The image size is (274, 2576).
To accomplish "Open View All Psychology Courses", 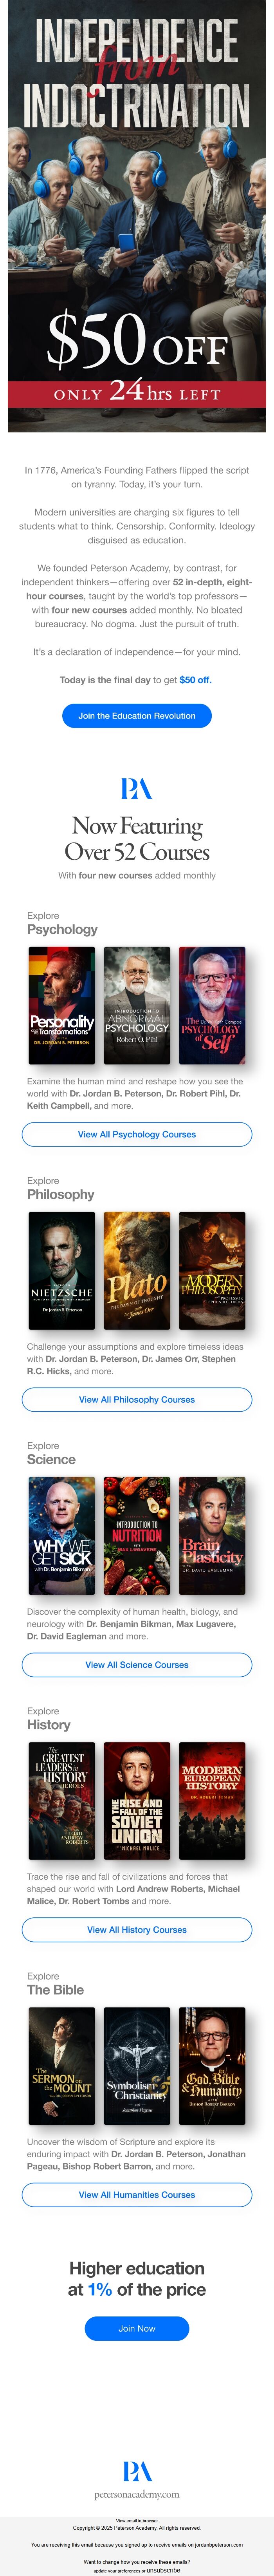I will (x=137, y=1134).
